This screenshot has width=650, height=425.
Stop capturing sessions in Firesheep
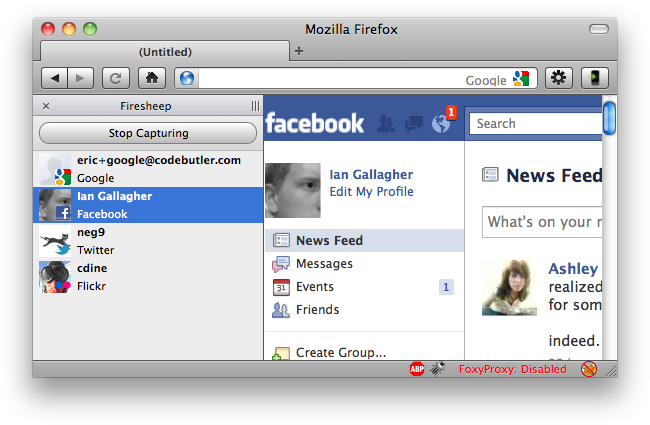[x=148, y=133]
